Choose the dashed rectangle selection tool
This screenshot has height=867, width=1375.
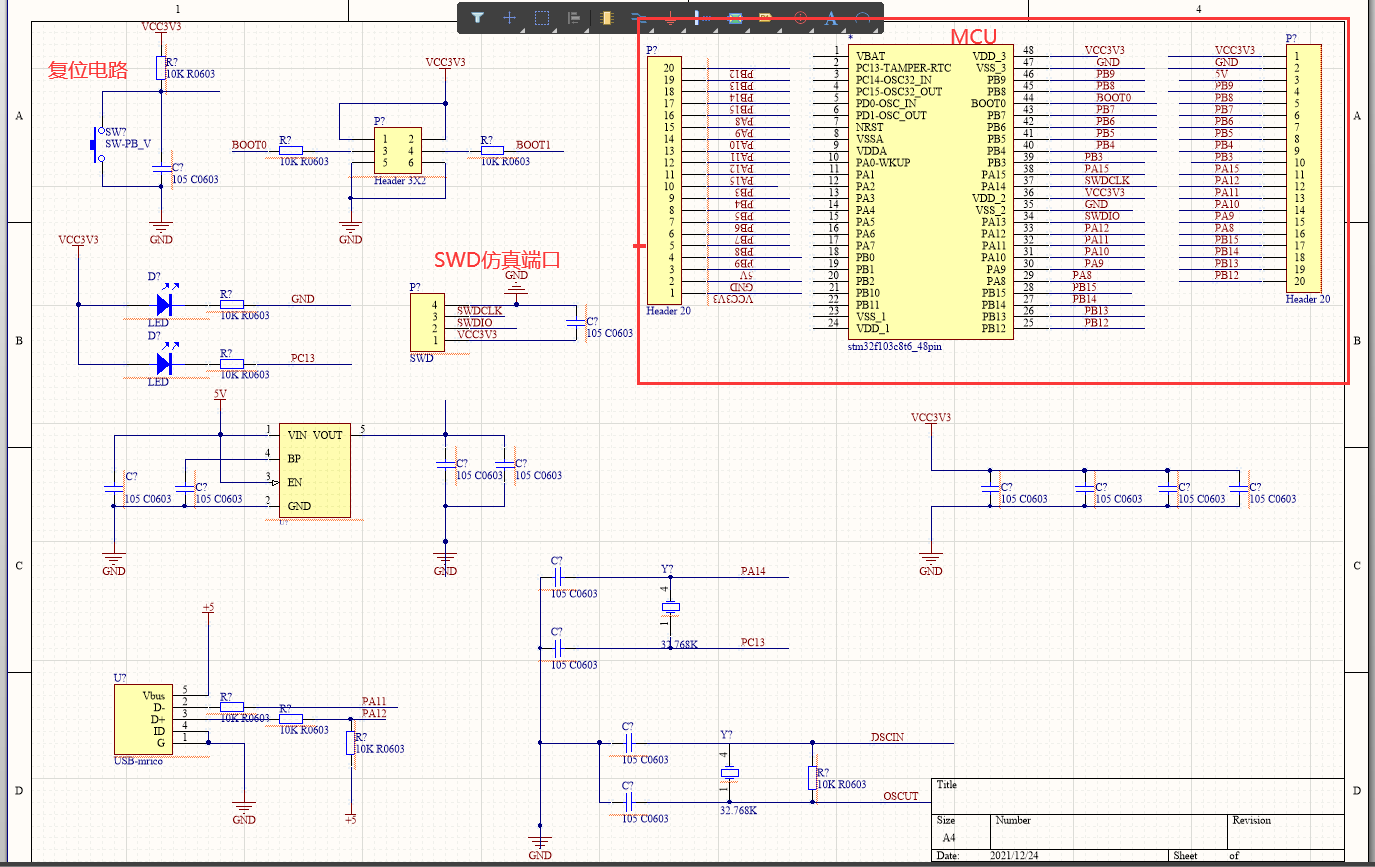pos(542,17)
